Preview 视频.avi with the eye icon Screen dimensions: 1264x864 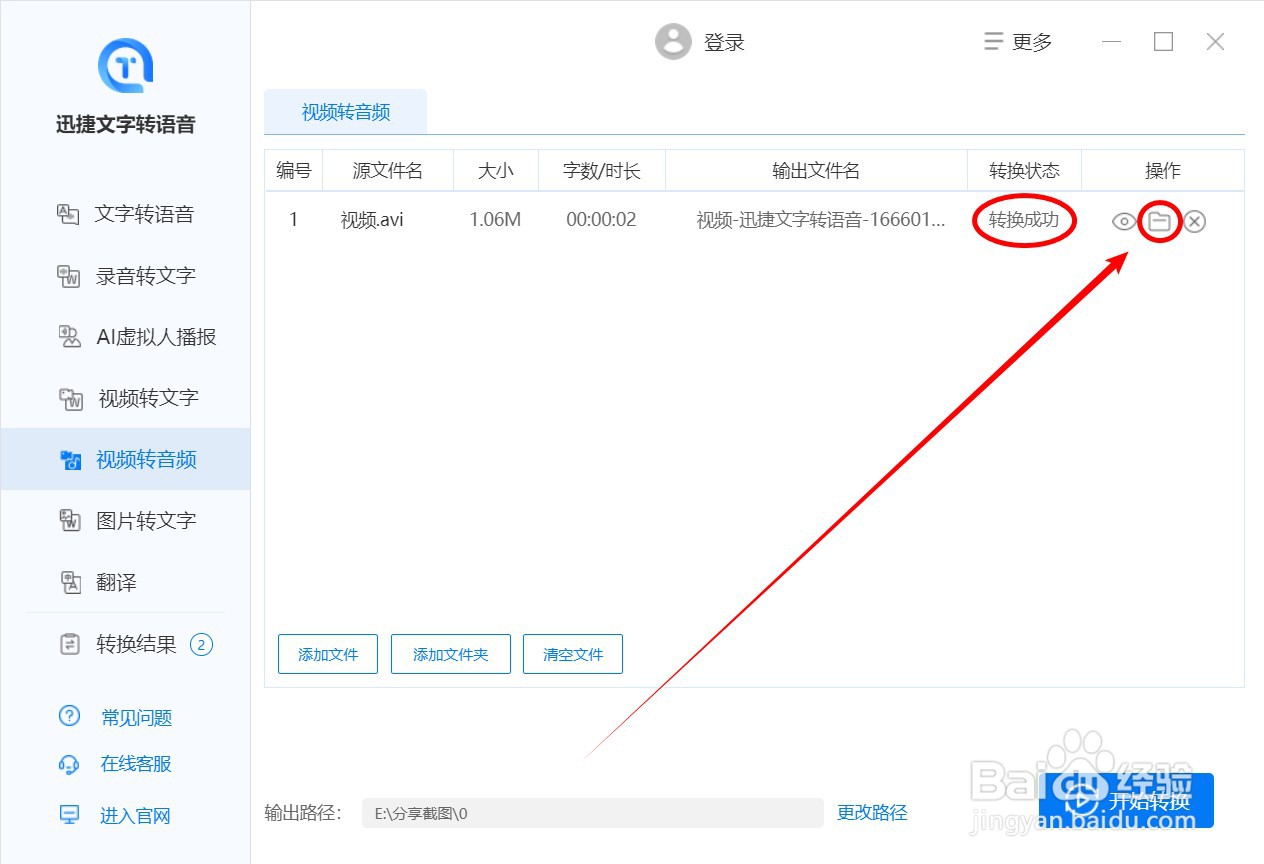coord(1124,221)
